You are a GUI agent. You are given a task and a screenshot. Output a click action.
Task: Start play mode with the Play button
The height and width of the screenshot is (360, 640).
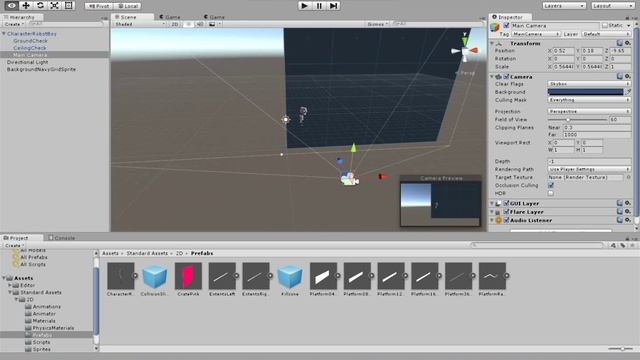pyautogui.click(x=304, y=6)
